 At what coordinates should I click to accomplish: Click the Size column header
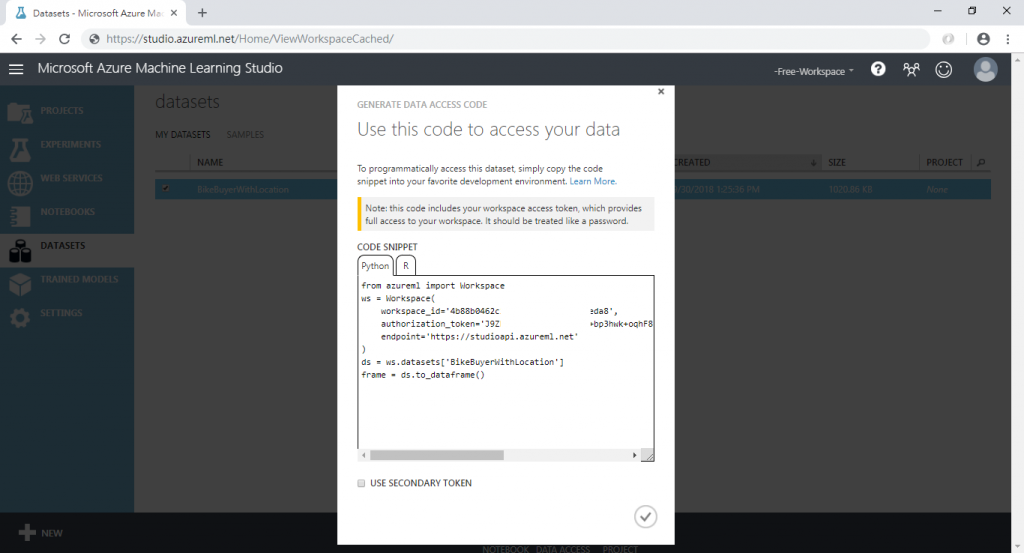coord(837,162)
